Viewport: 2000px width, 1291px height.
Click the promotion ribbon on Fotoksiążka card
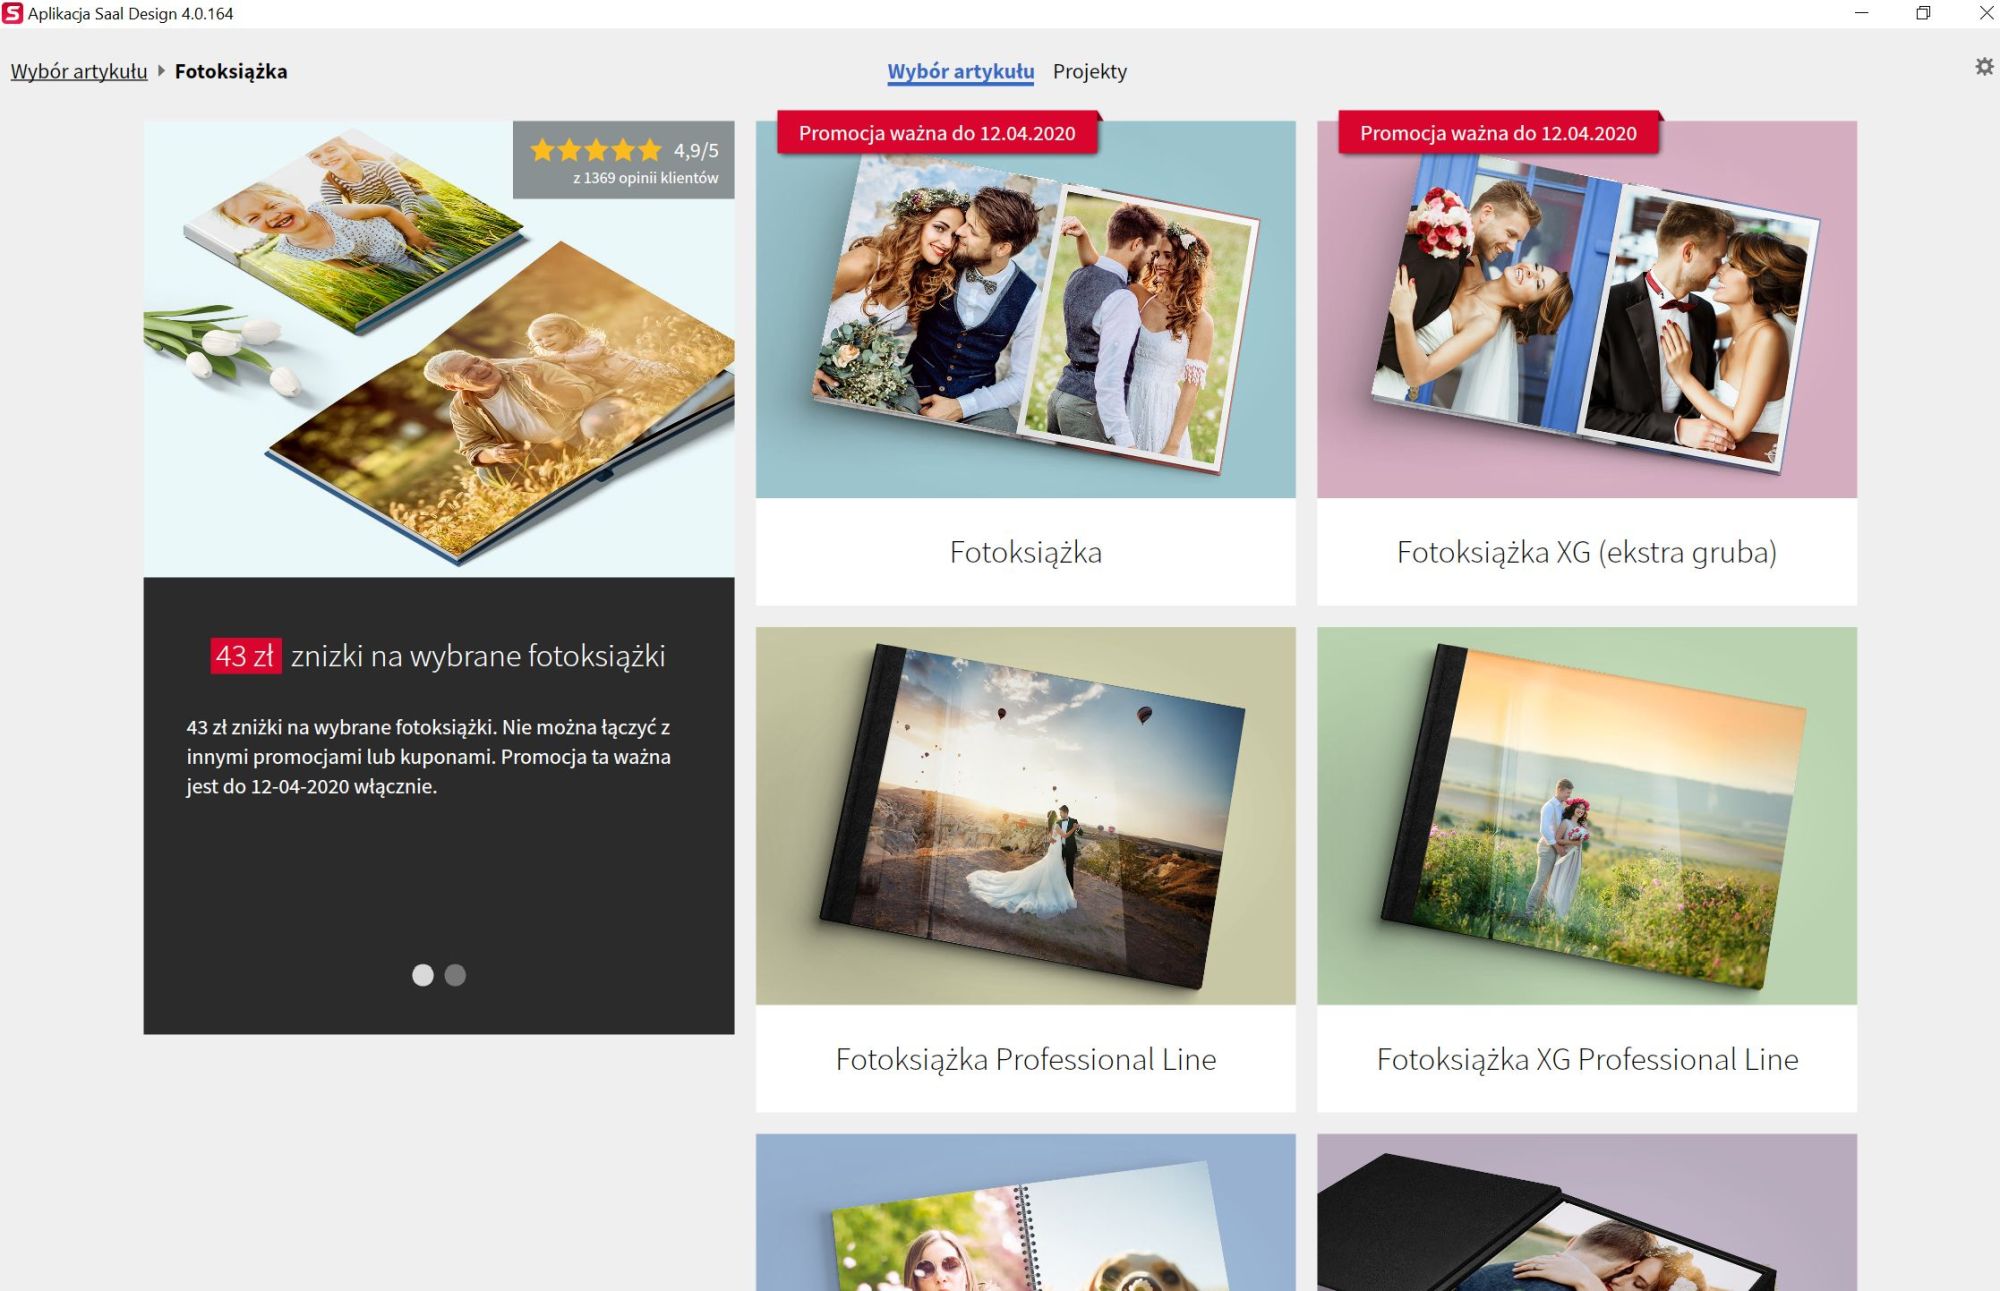pos(937,133)
